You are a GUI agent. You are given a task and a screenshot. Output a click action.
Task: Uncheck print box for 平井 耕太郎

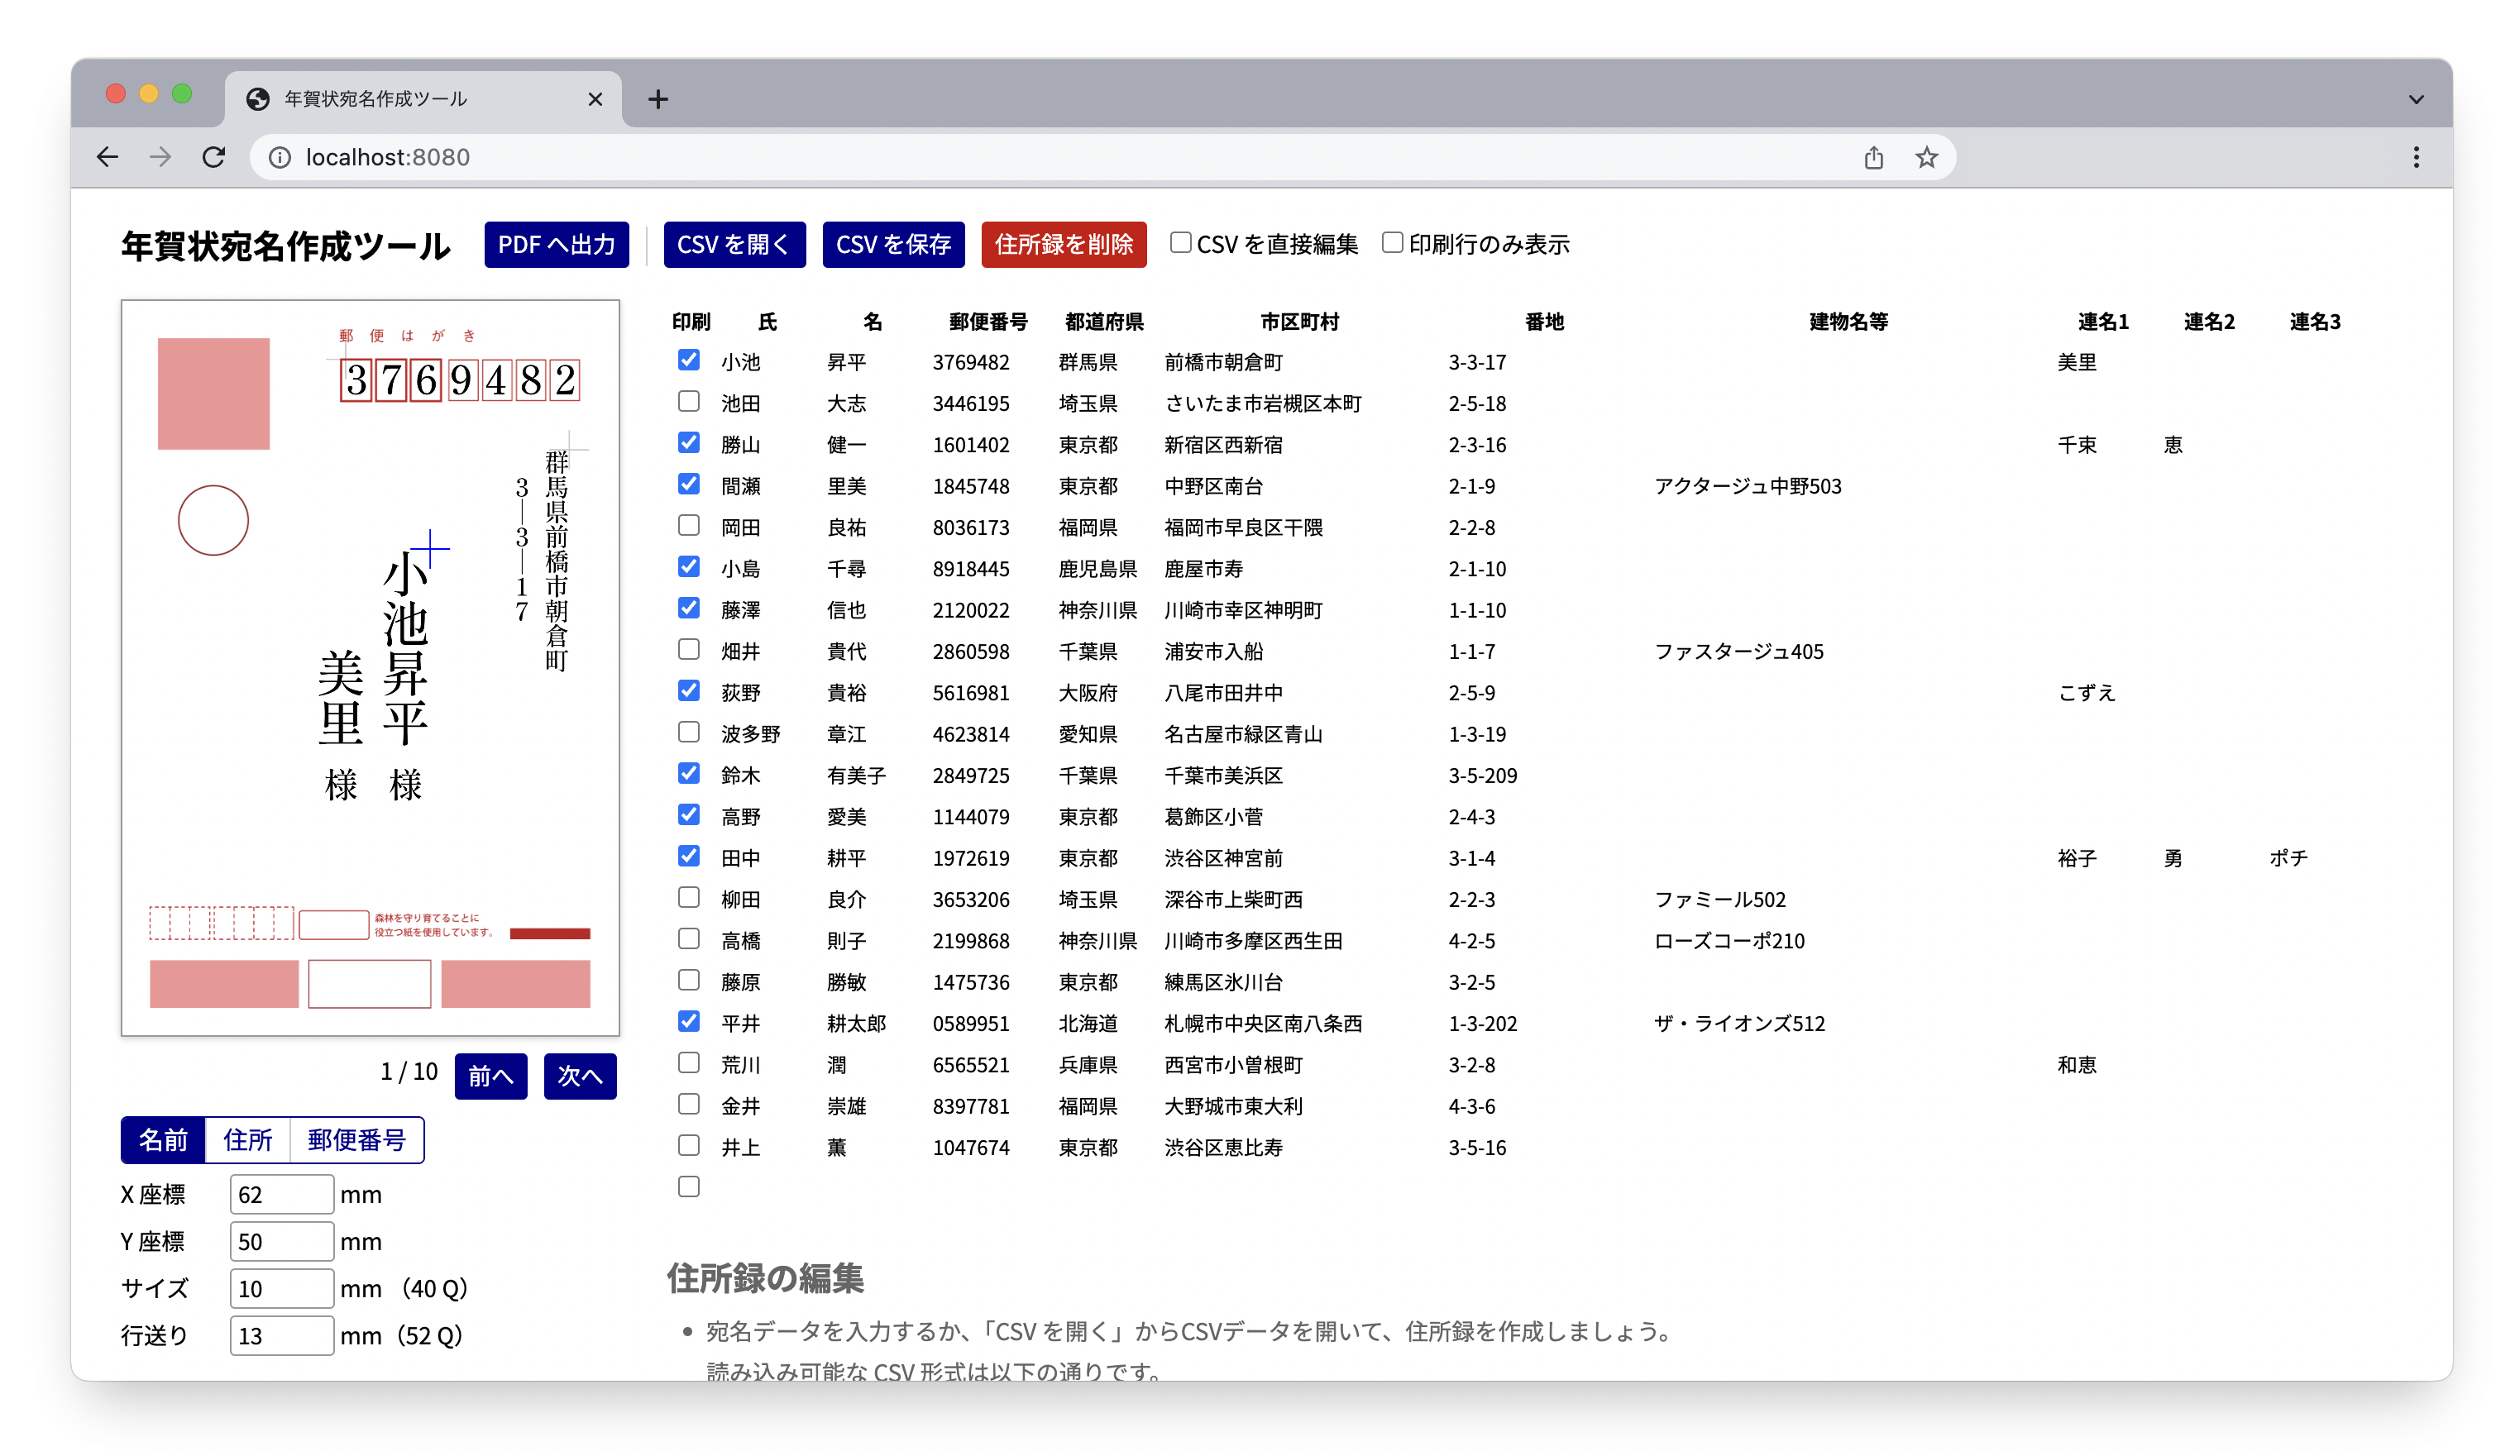688,1022
